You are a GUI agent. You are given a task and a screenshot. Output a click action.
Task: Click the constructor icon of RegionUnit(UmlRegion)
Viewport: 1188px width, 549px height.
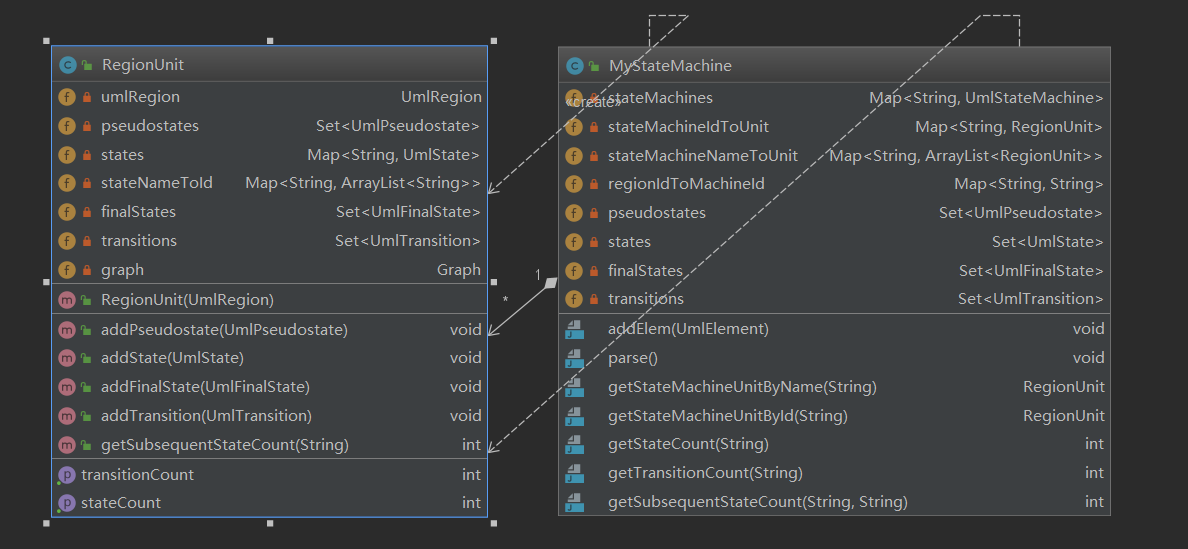coord(67,300)
